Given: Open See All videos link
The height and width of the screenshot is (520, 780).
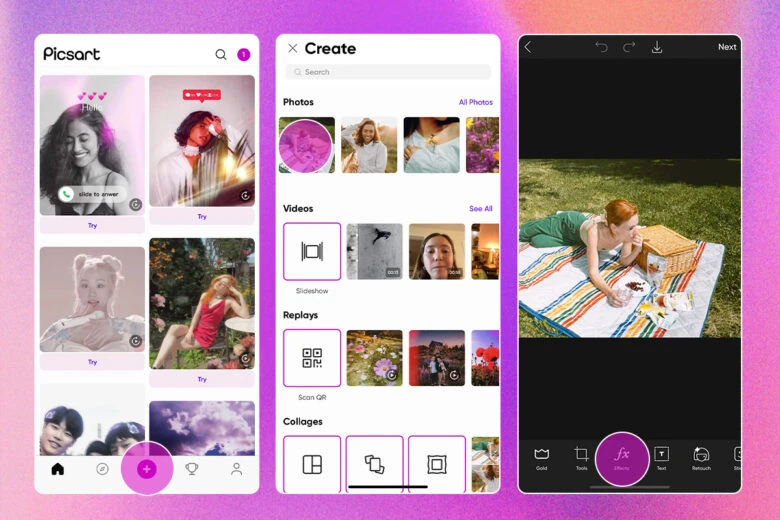Looking at the screenshot, I should (481, 208).
